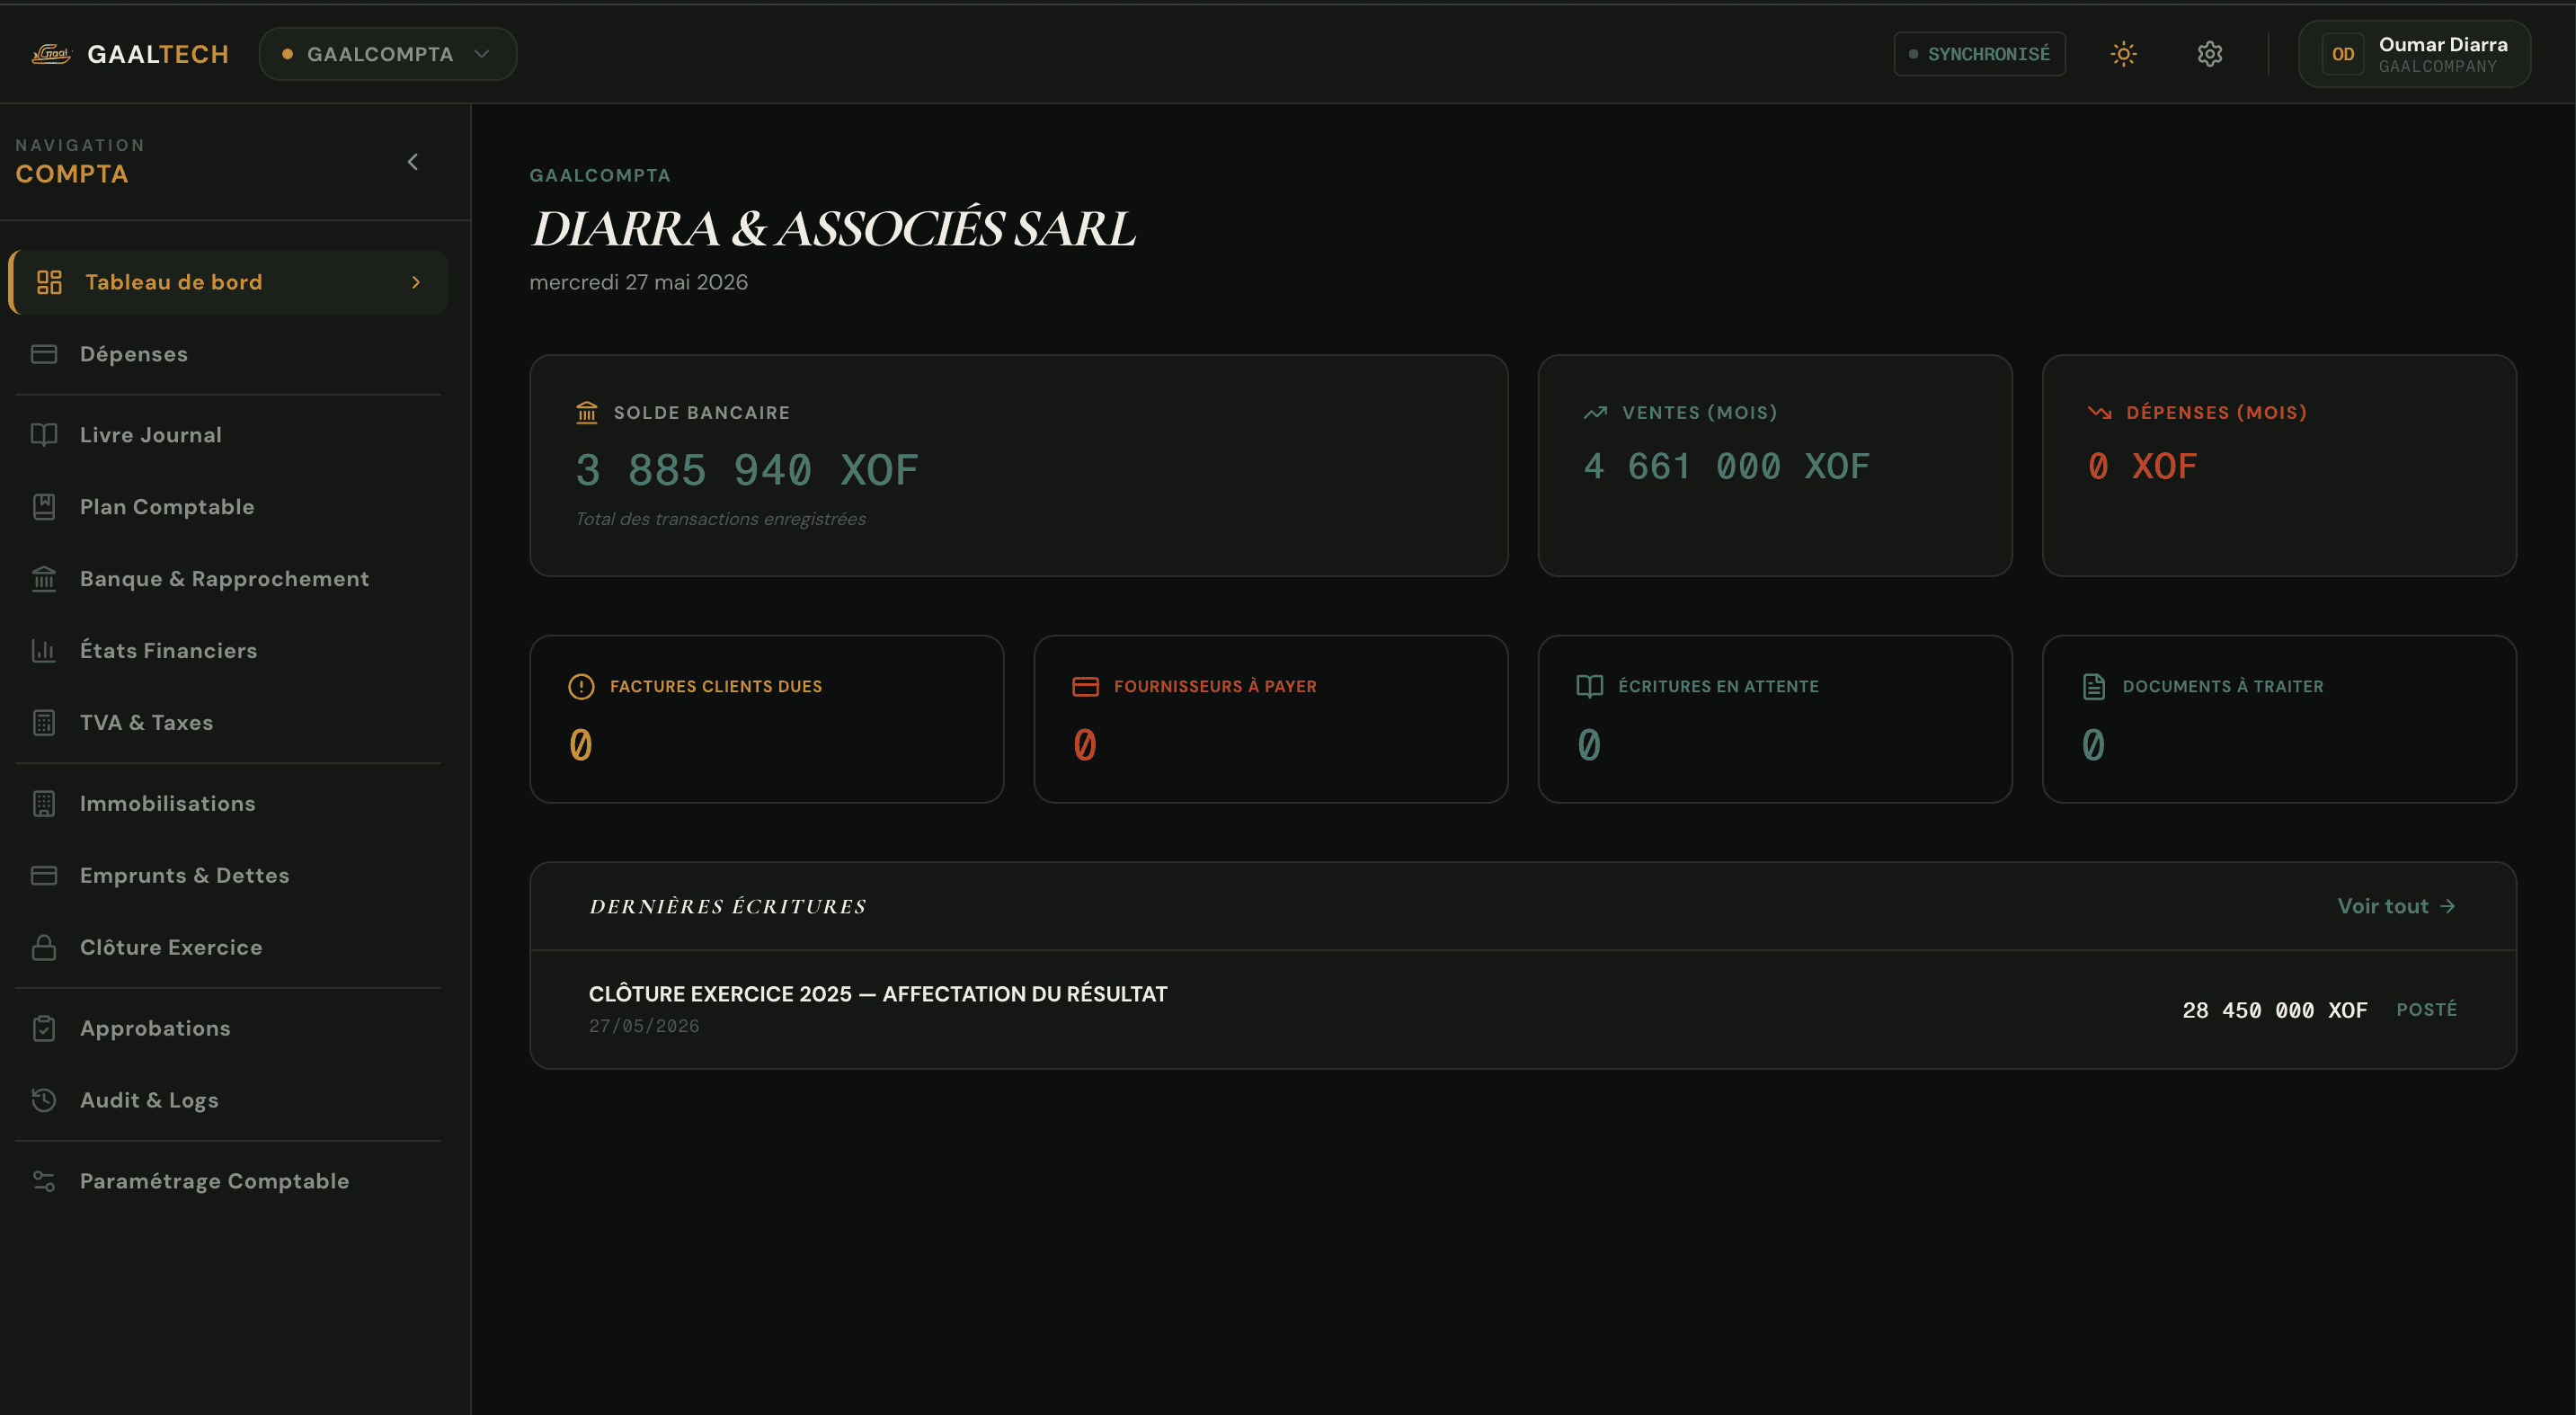2576x1415 pixels.
Task: Open the Écritures en Attente card
Action: coord(1775,719)
